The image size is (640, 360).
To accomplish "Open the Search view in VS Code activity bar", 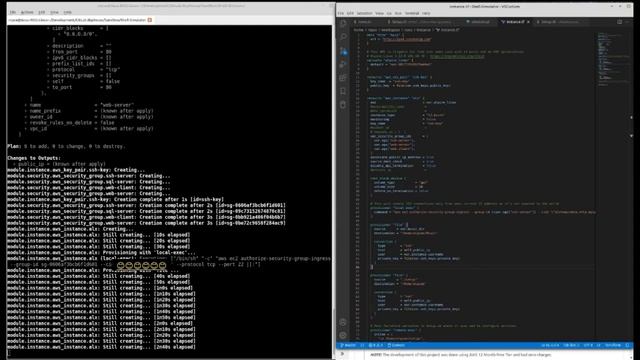I will pyautogui.click(x=343, y=37).
